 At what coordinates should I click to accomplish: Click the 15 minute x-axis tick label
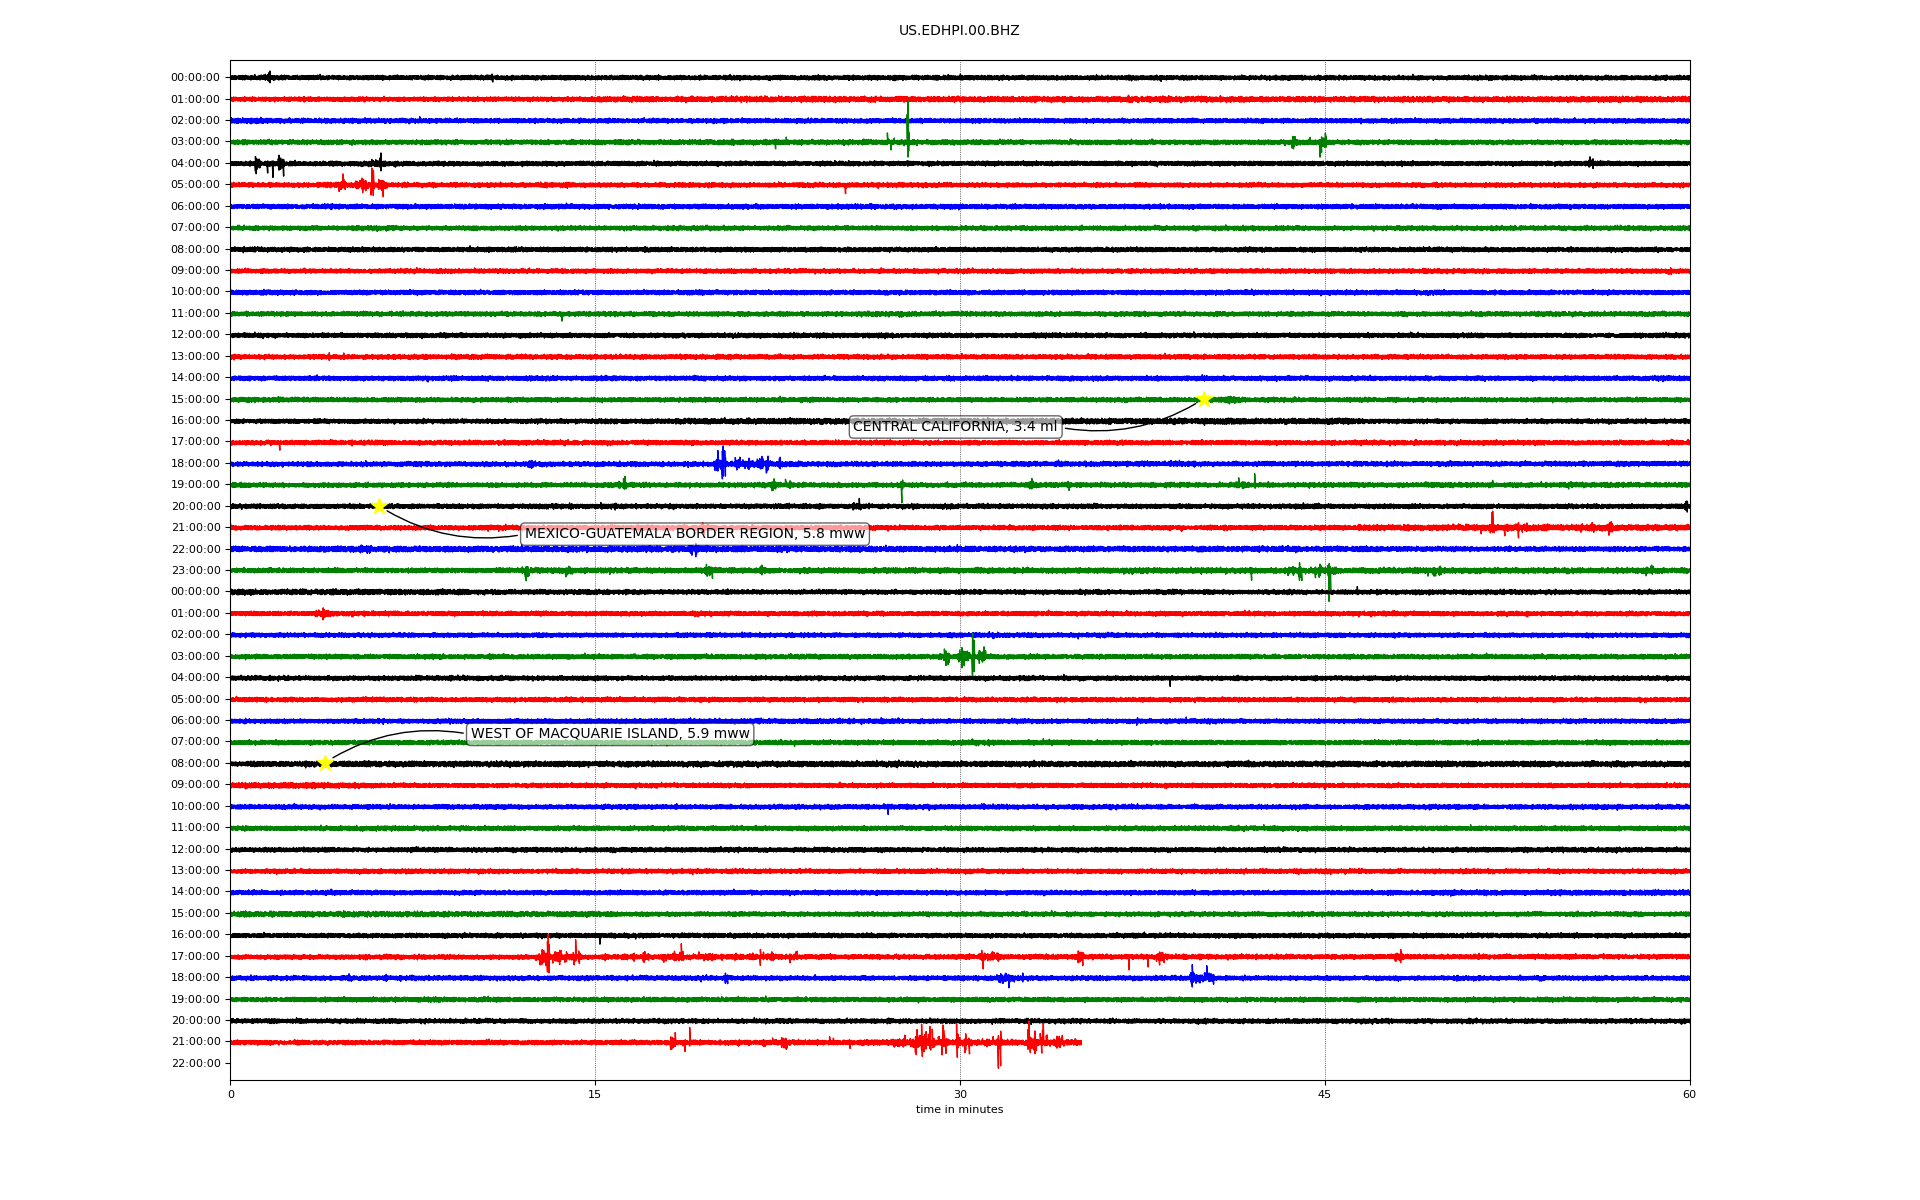point(595,1094)
